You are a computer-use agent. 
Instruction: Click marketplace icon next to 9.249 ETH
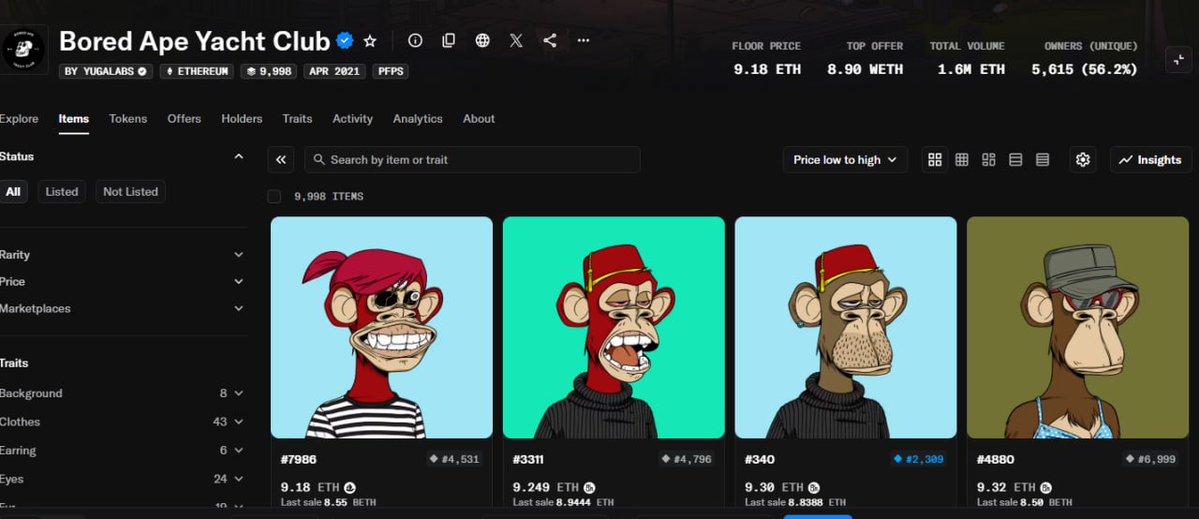589,487
